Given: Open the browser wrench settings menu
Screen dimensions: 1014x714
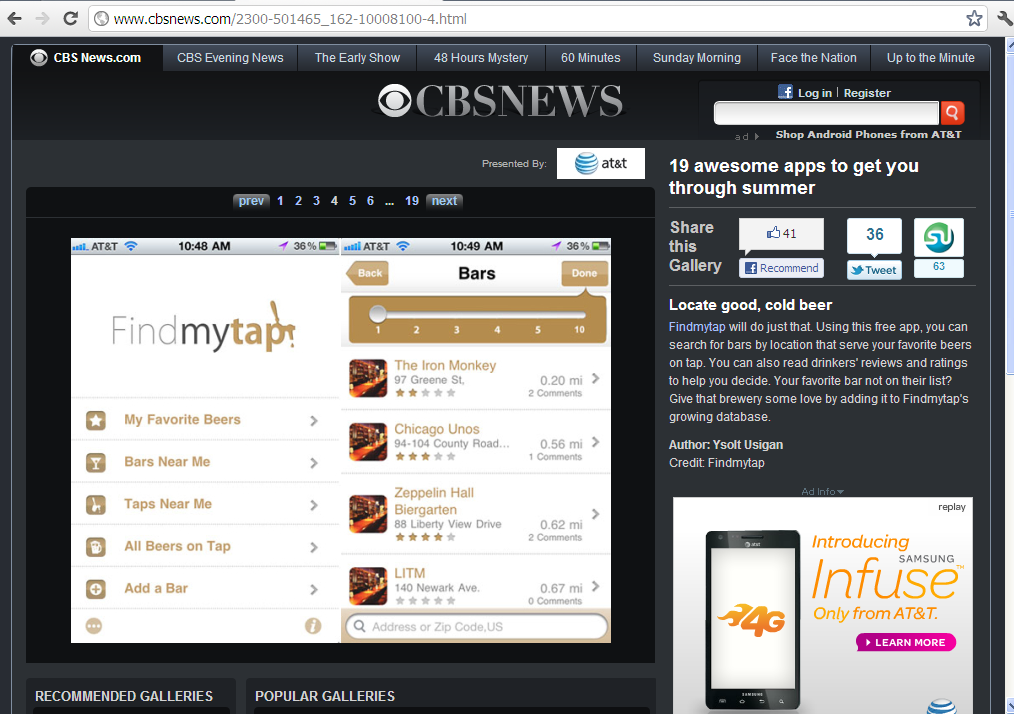Looking at the screenshot, I should click(1006, 19).
